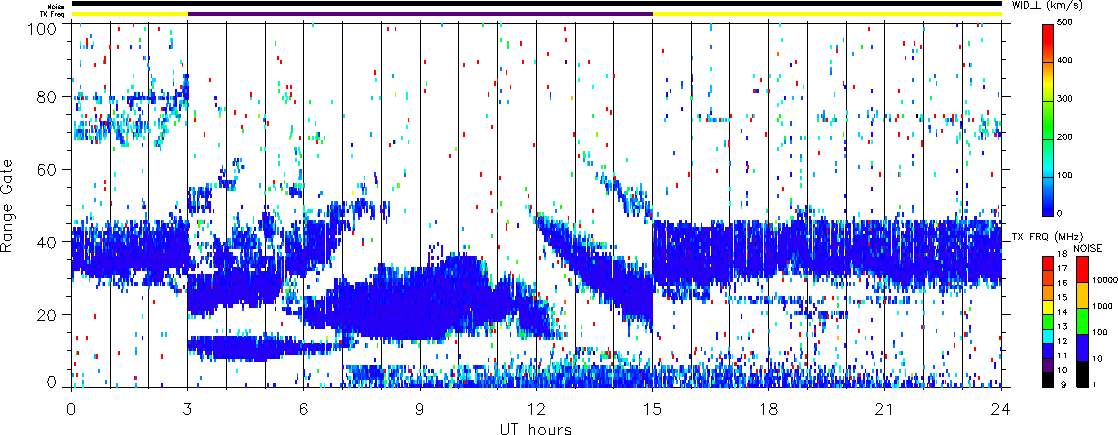The height and width of the screenshot is (435, 1118).
Task: Click the purple TX Freq bar segment above the plot
Action: point(420,14)
